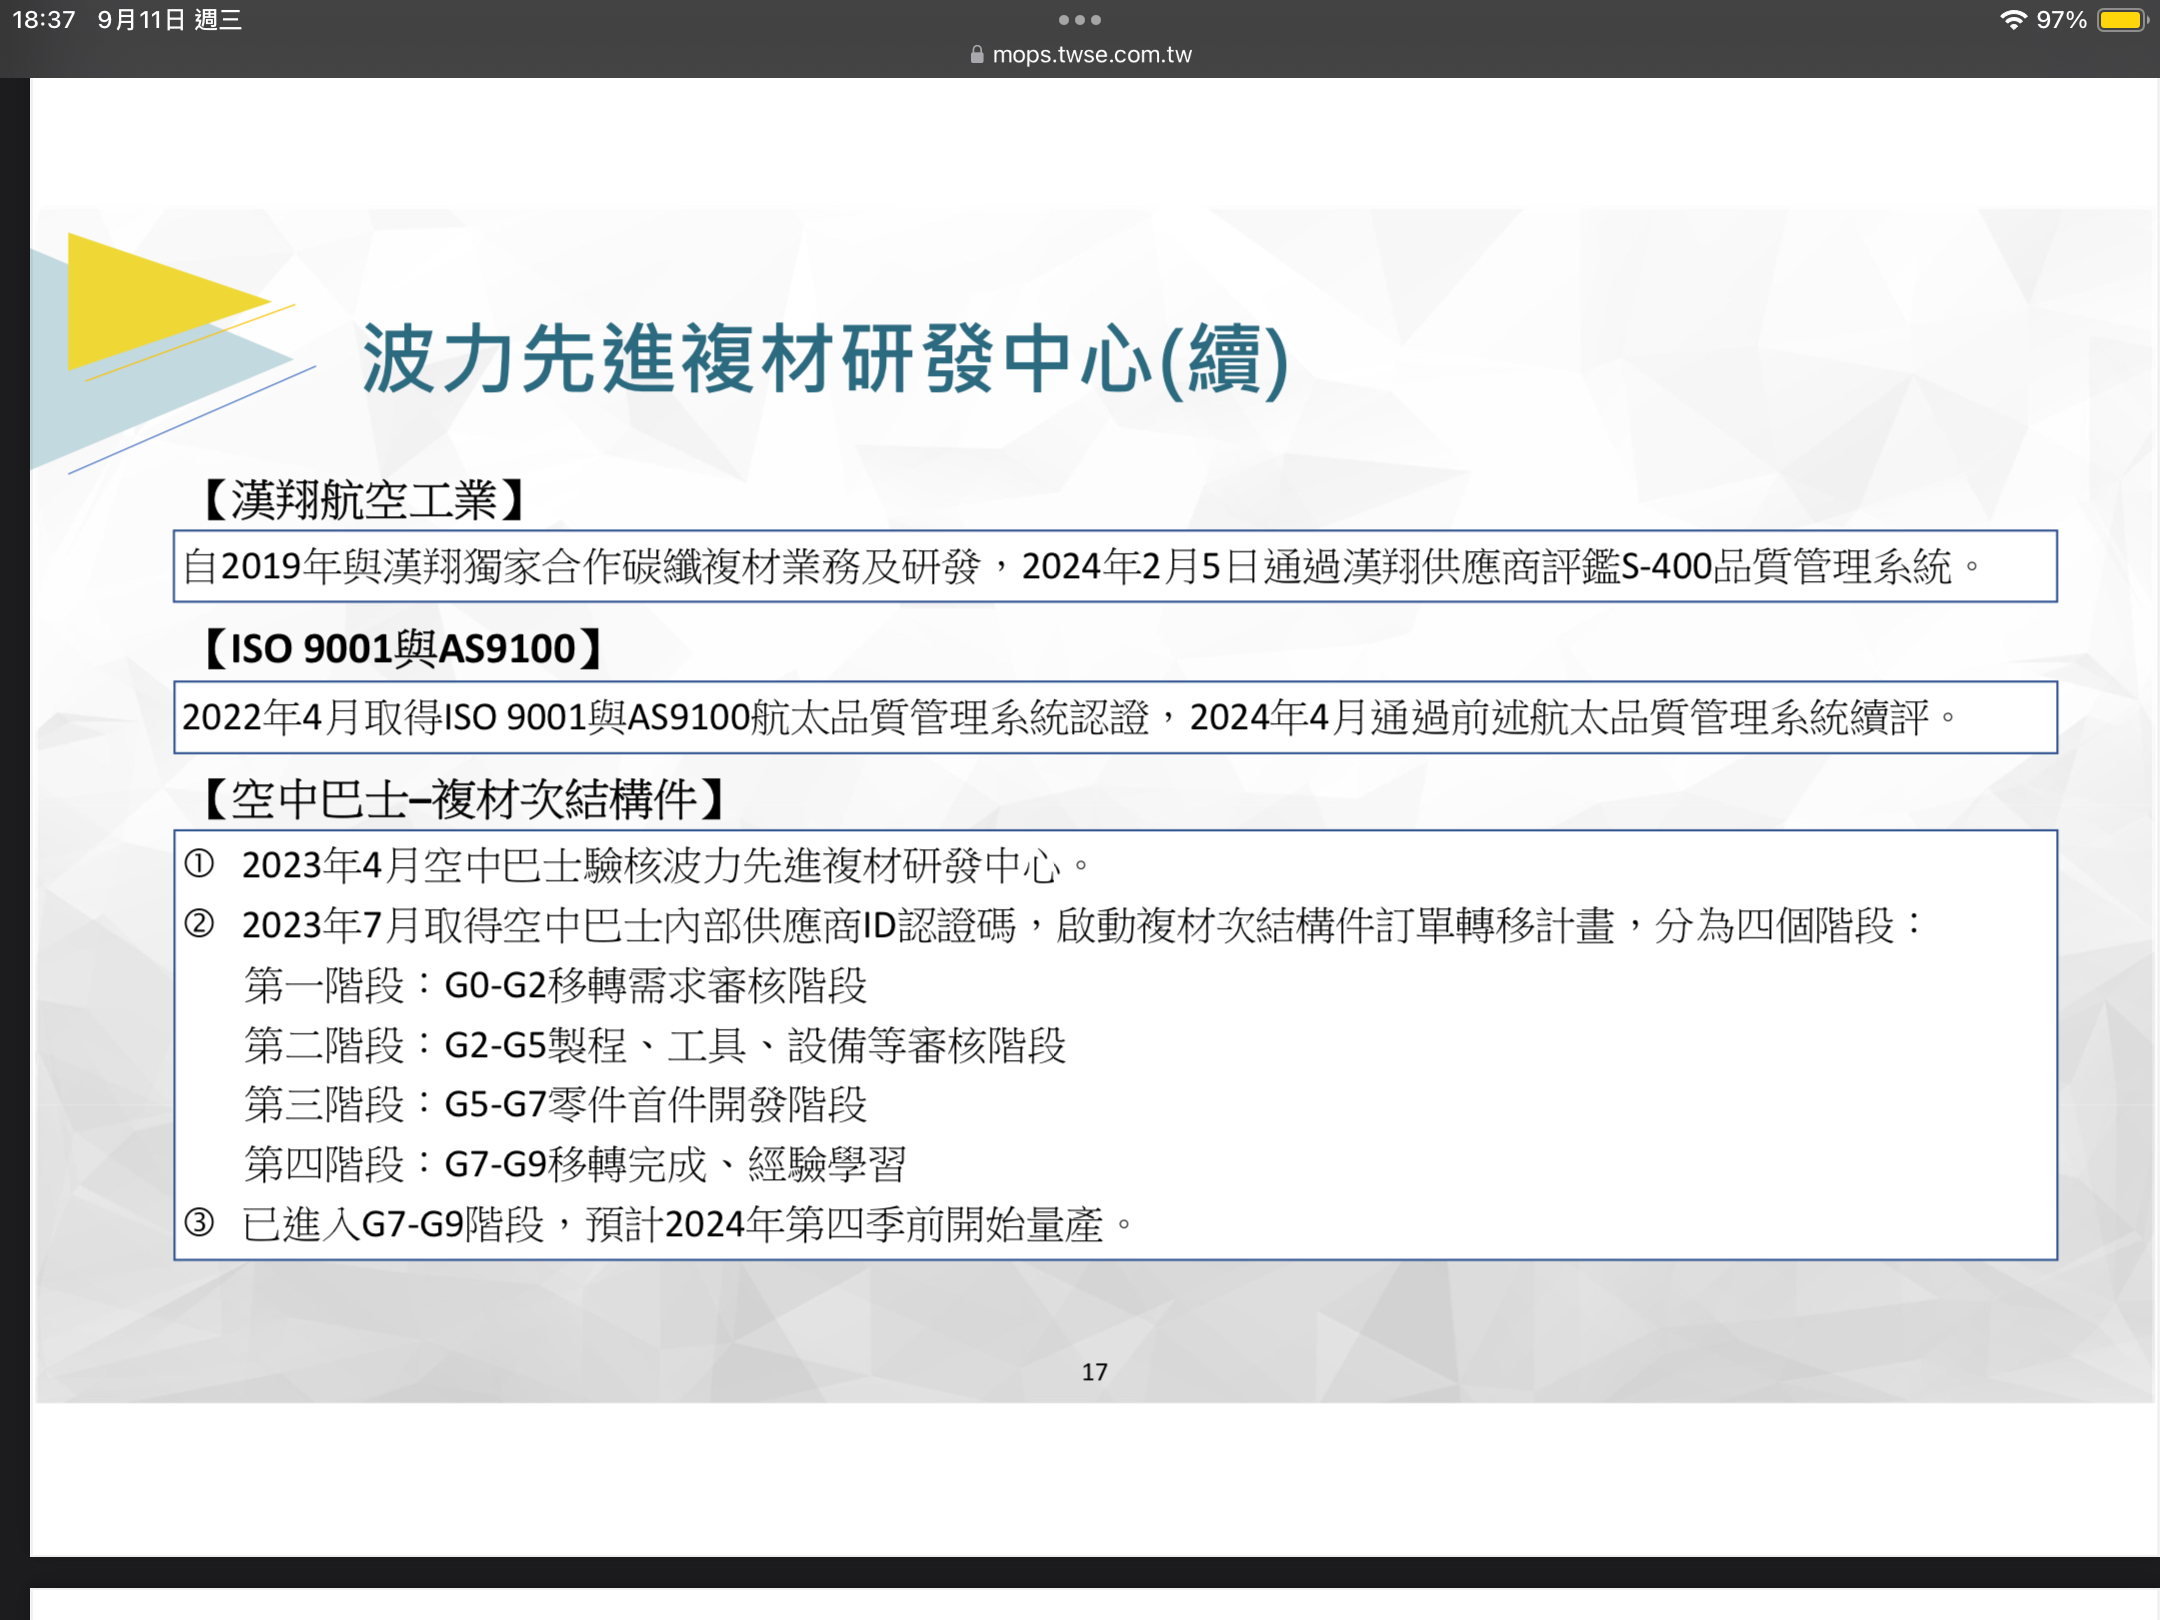Tap circled number ② bullet
Viewport: 2160px width, 1620px height.
point(199,924)
